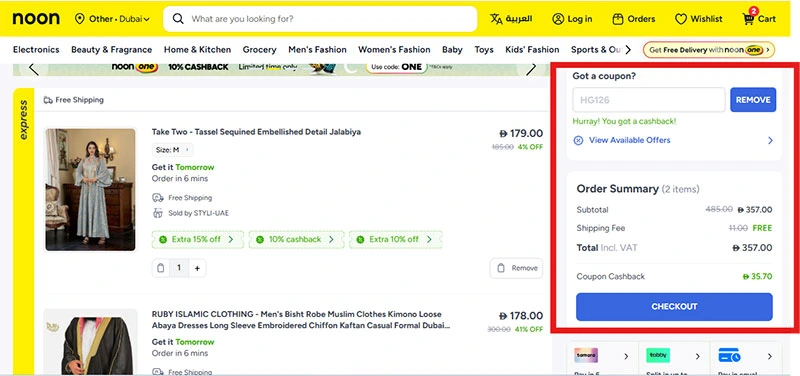Open the Home & Kitchen category

tap(197, 49)
